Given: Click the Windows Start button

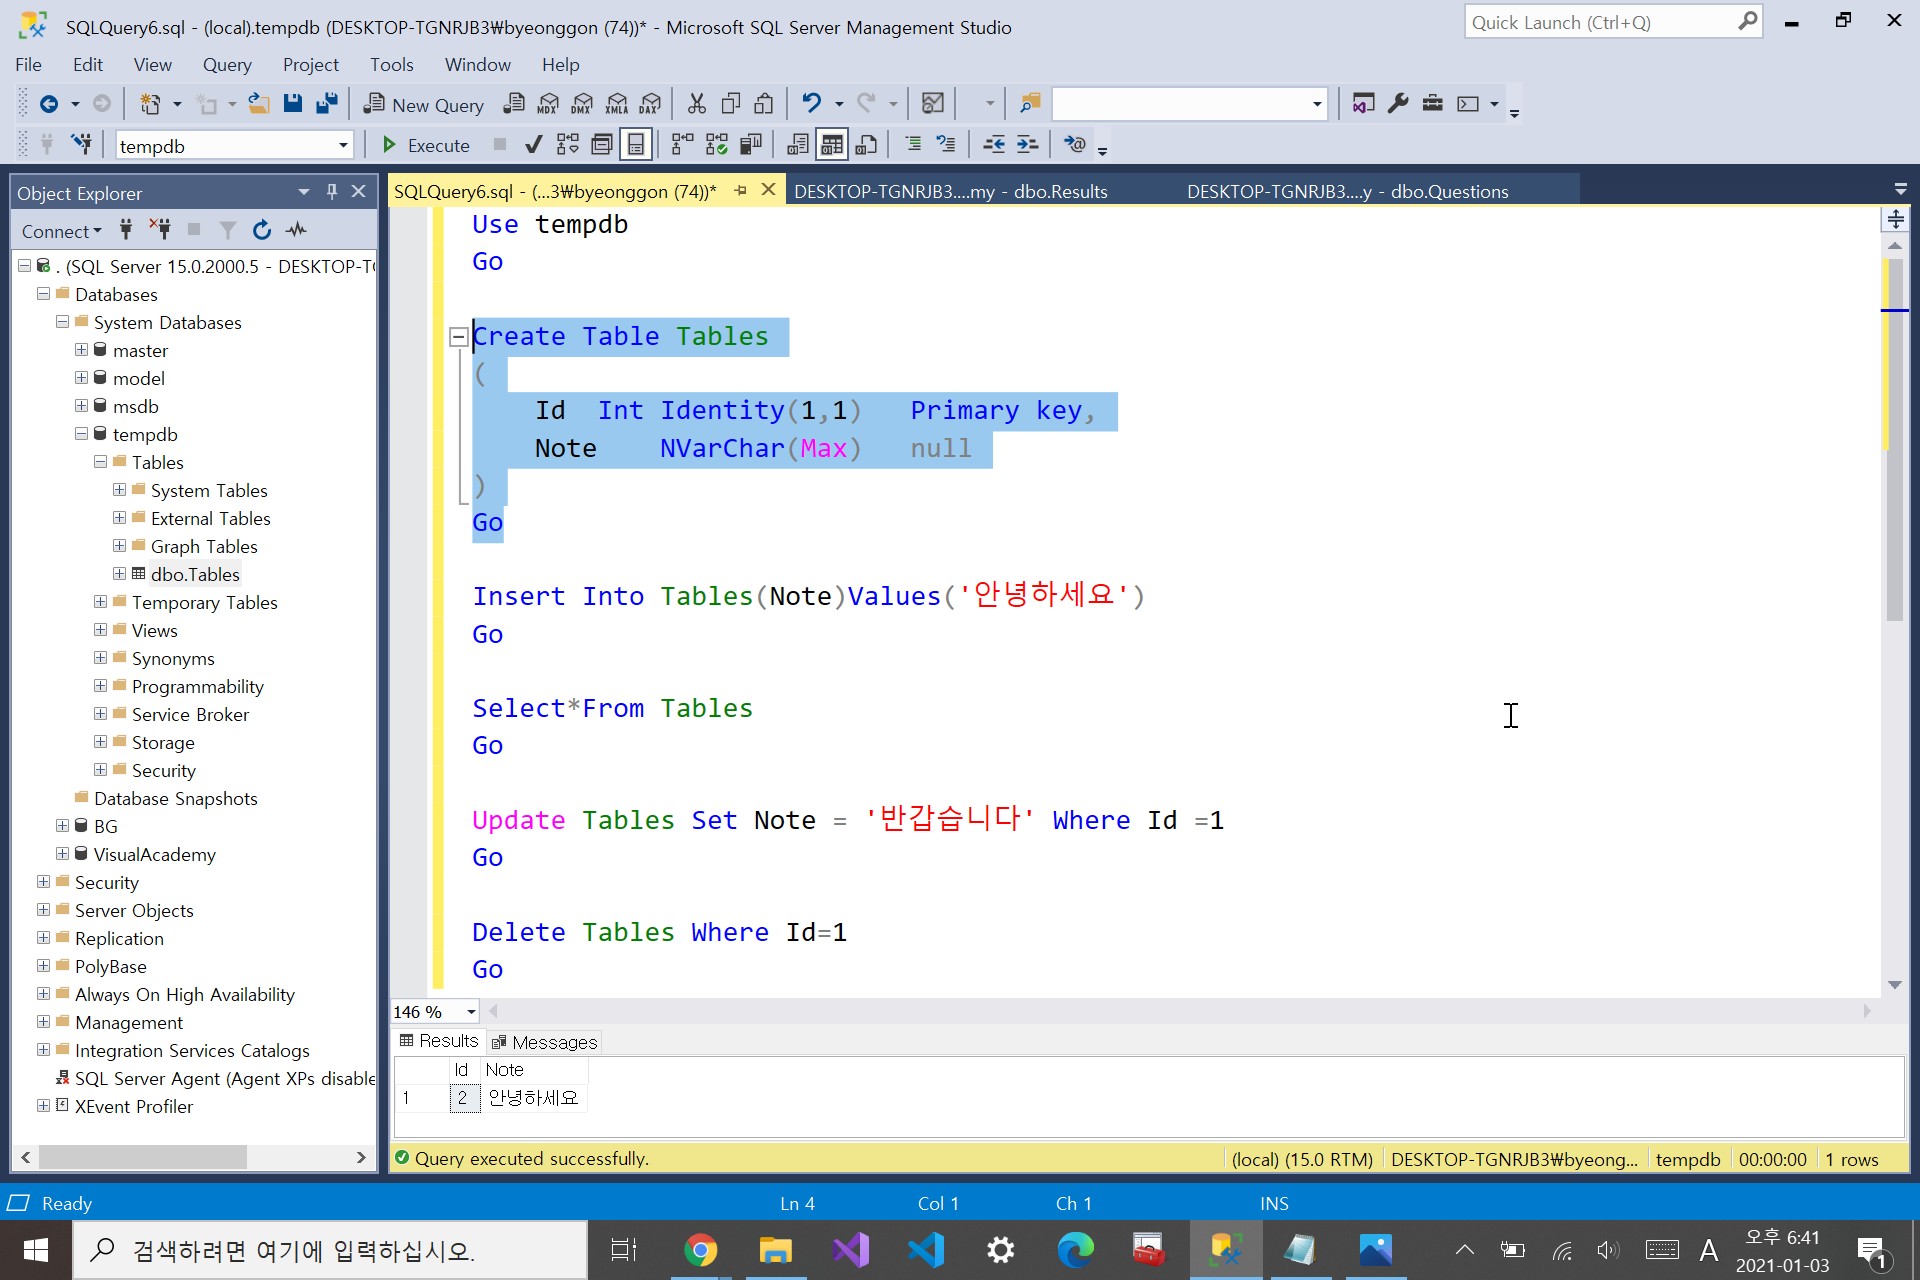Looking at the screenshot, I should pyautogui.click(x=36, y=1250).
